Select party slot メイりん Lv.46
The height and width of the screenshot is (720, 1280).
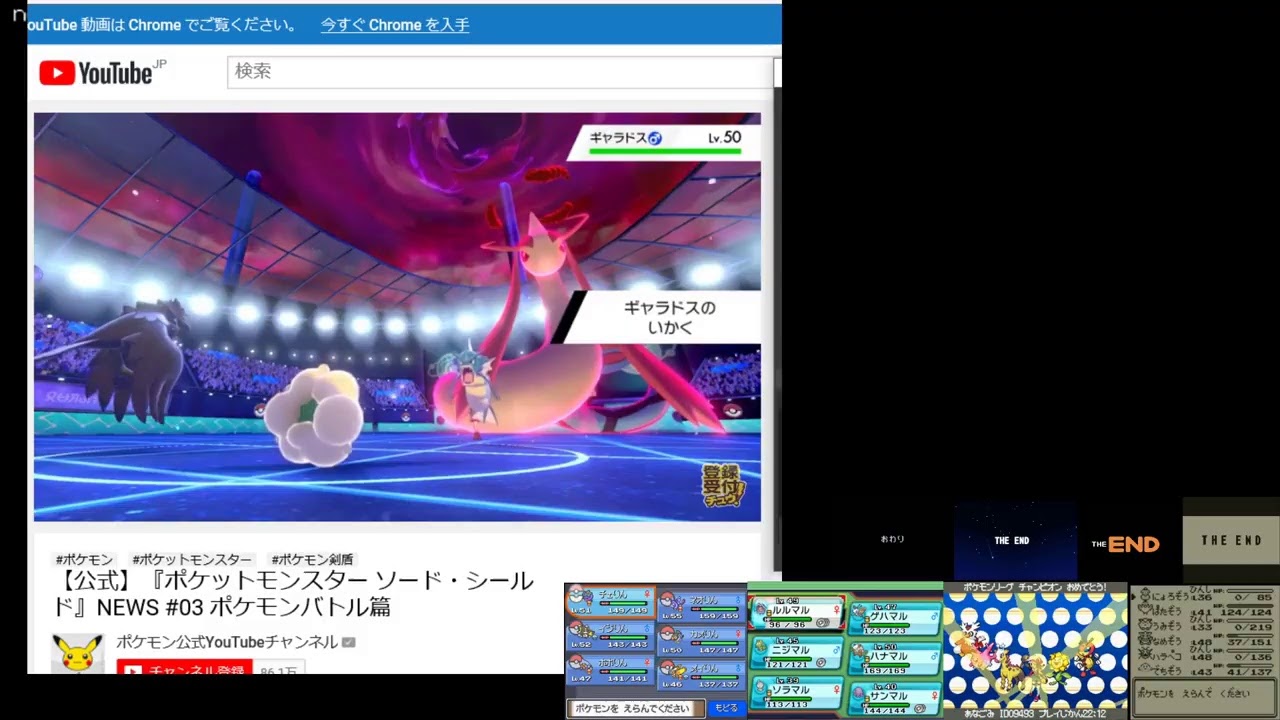click(x=702, y=674)
